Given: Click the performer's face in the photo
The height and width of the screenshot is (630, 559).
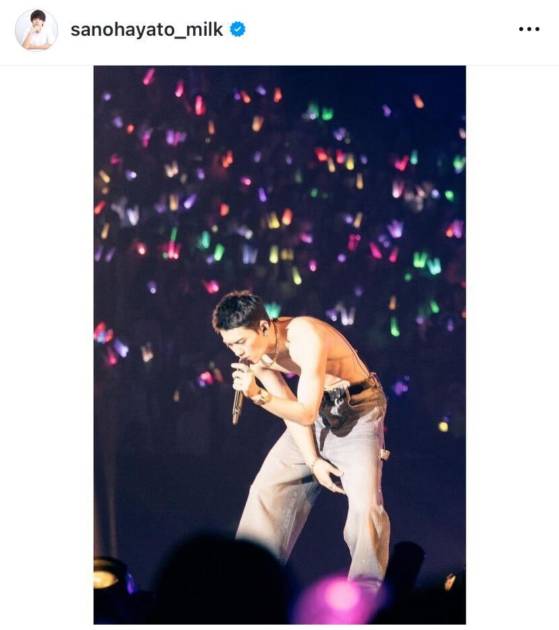Looking at the screenshot, I should click(238, 340).
